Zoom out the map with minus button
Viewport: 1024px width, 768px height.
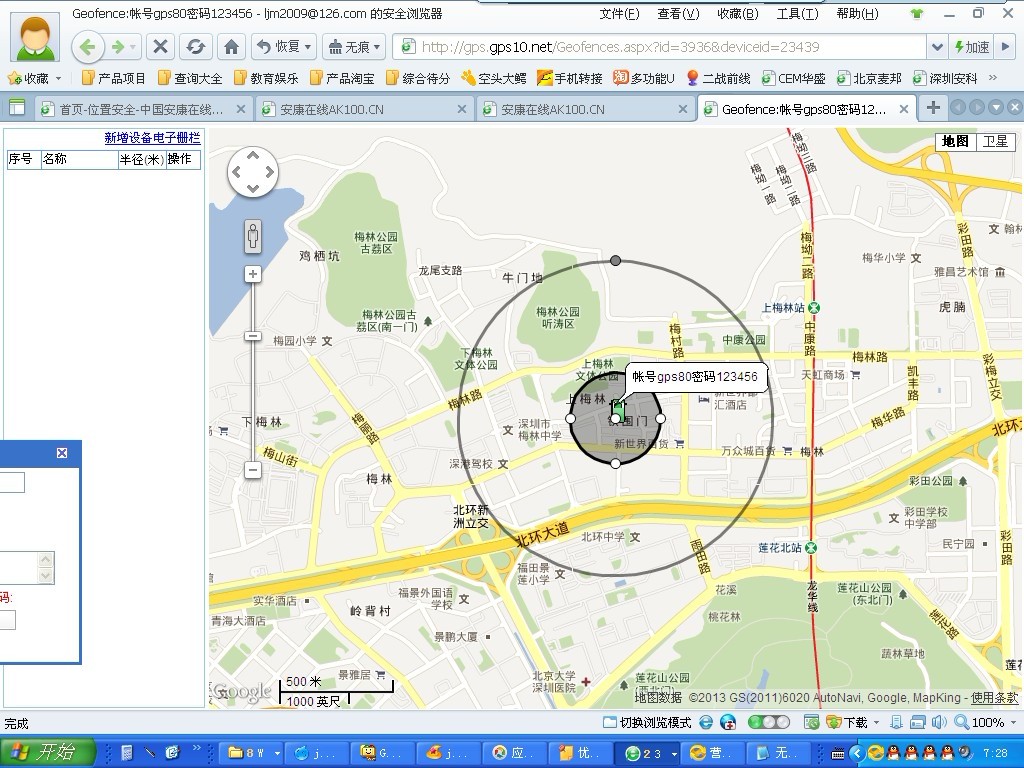(x=253, y=470)
